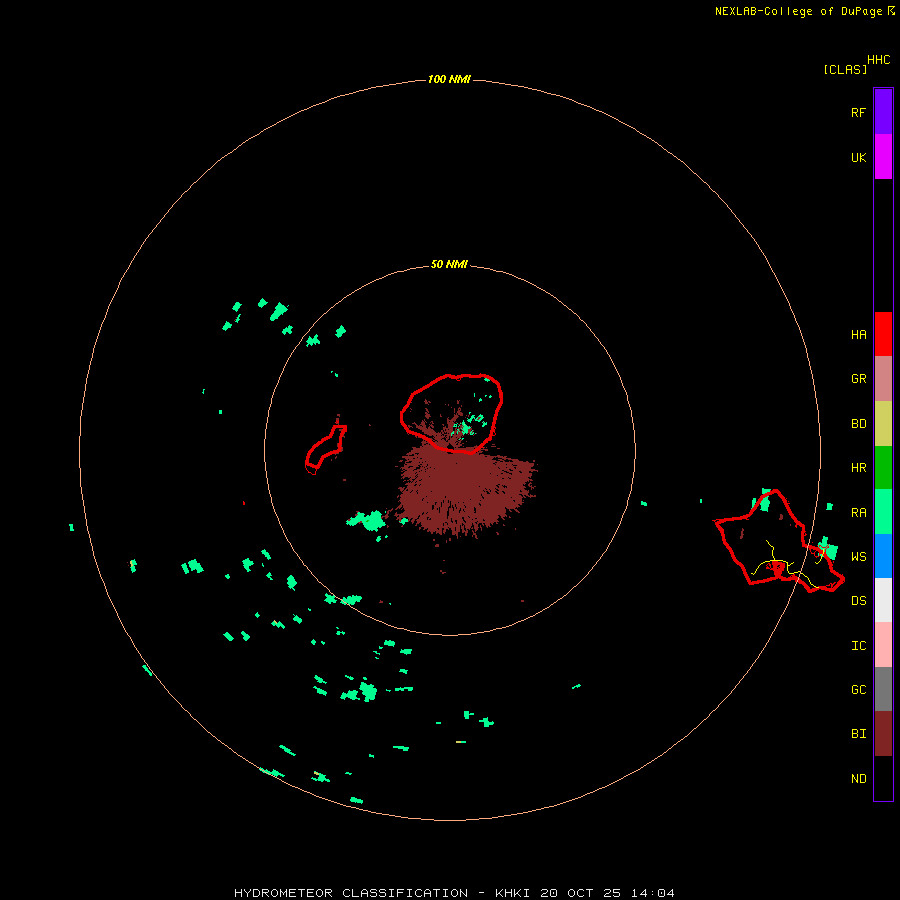Click the 100 NMI range ring label

point(449,79)
